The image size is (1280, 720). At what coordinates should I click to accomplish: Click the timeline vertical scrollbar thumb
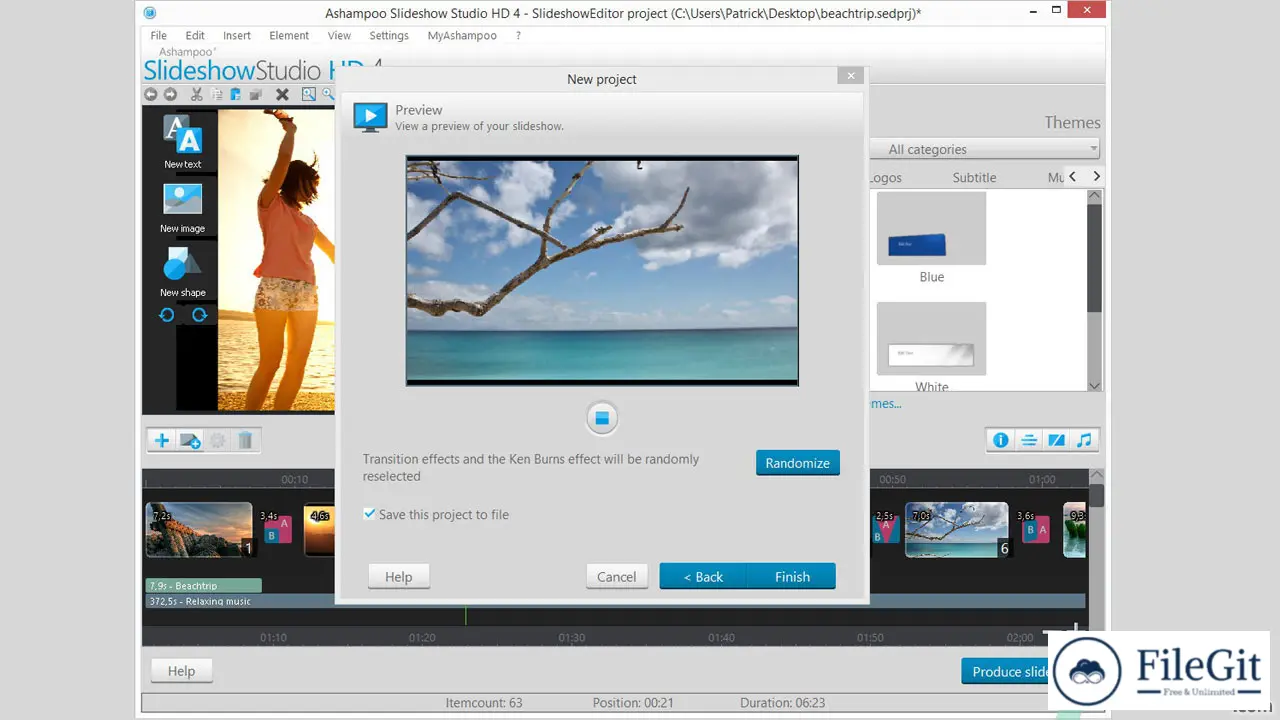tap(1096, 494)
